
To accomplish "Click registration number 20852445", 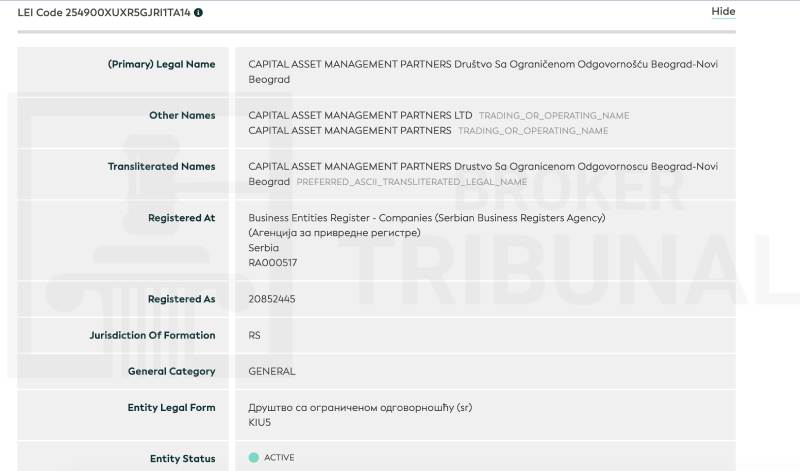I will pos(272,299).
